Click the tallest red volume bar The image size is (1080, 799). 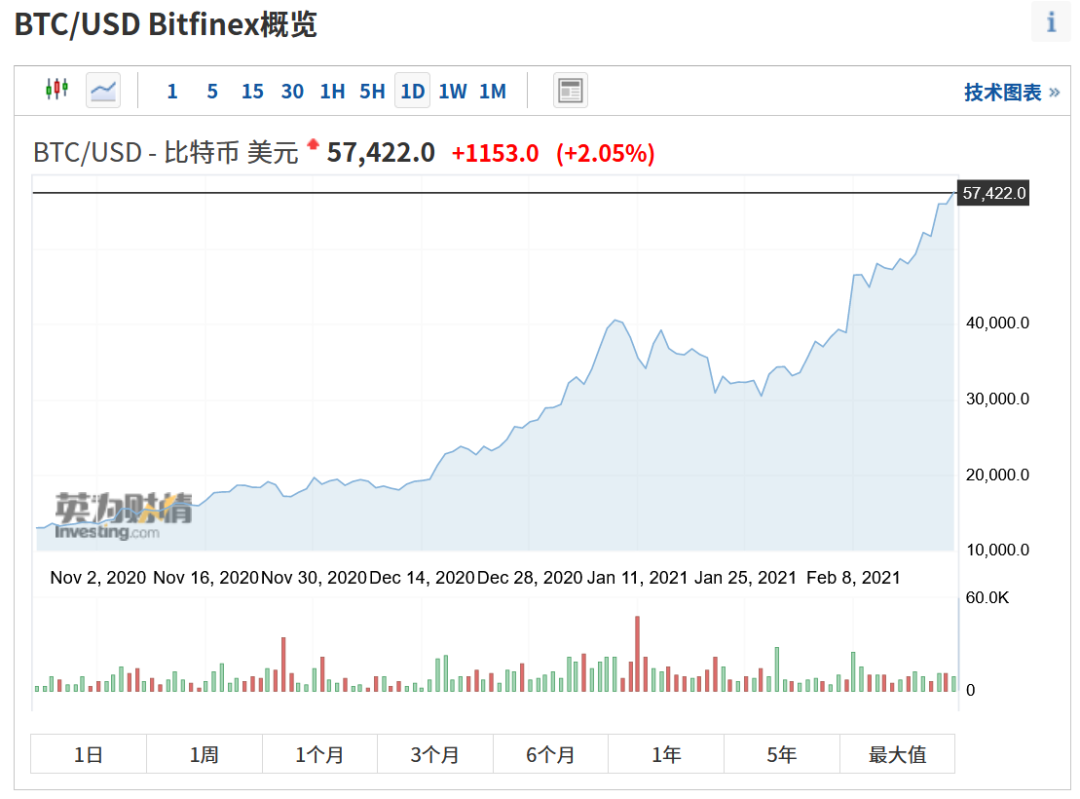[x=637, y=653]
